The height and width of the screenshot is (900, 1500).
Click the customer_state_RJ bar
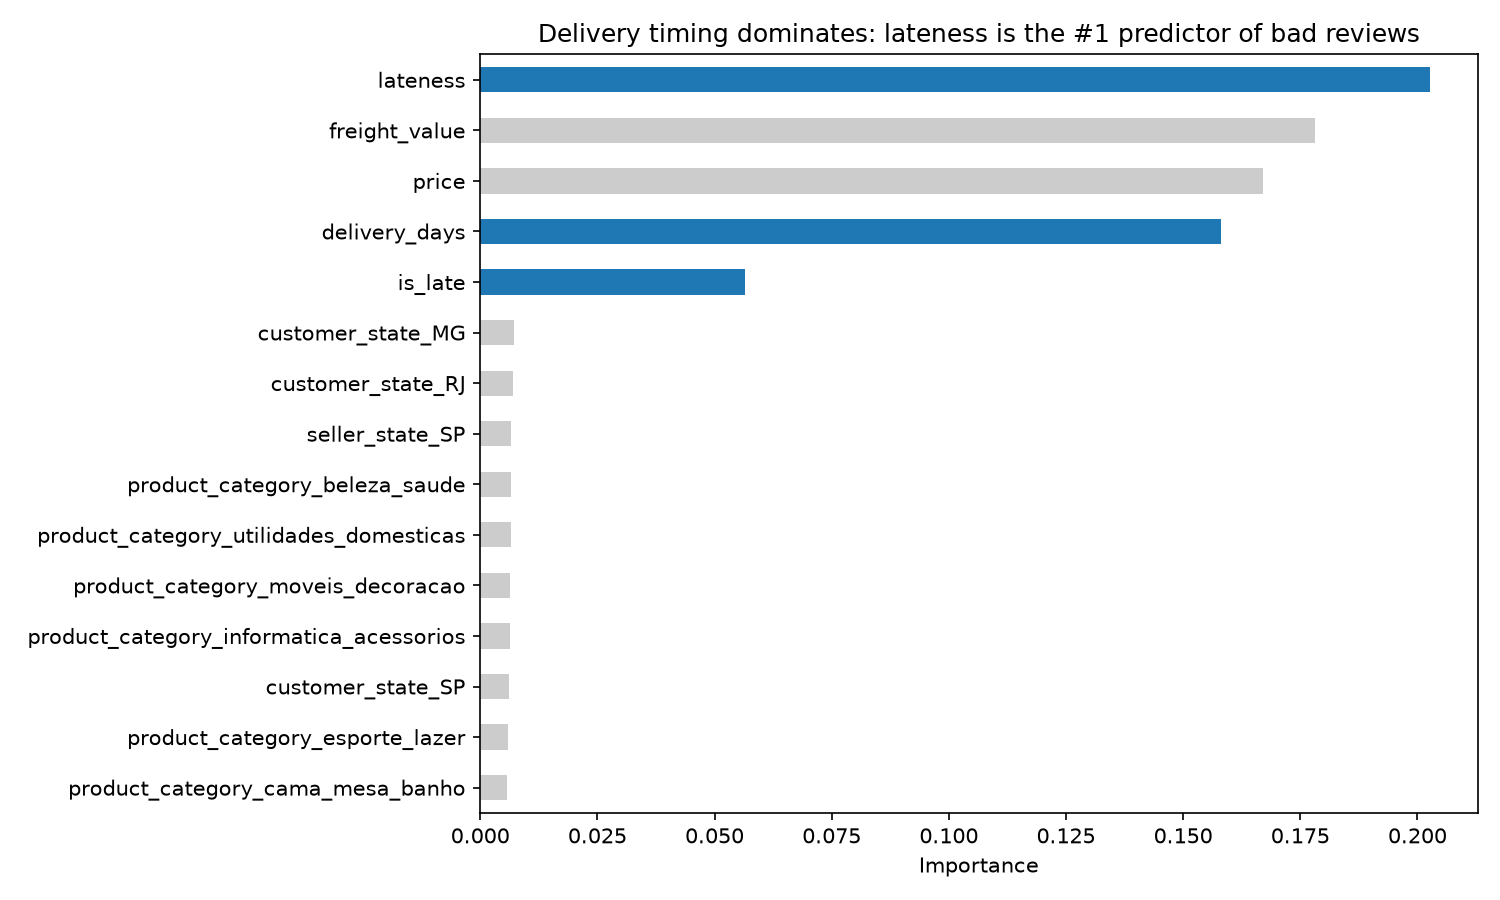click(496, 383)
